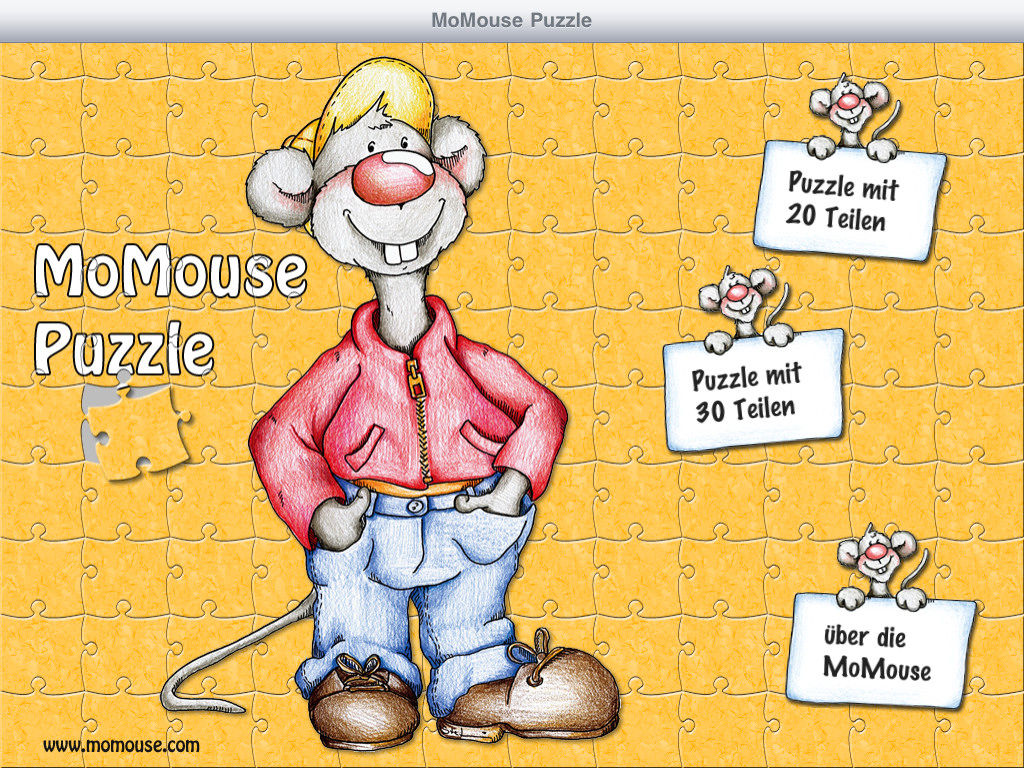
Task: Click the big mouse's red nose
Action: tap(393, 182)
